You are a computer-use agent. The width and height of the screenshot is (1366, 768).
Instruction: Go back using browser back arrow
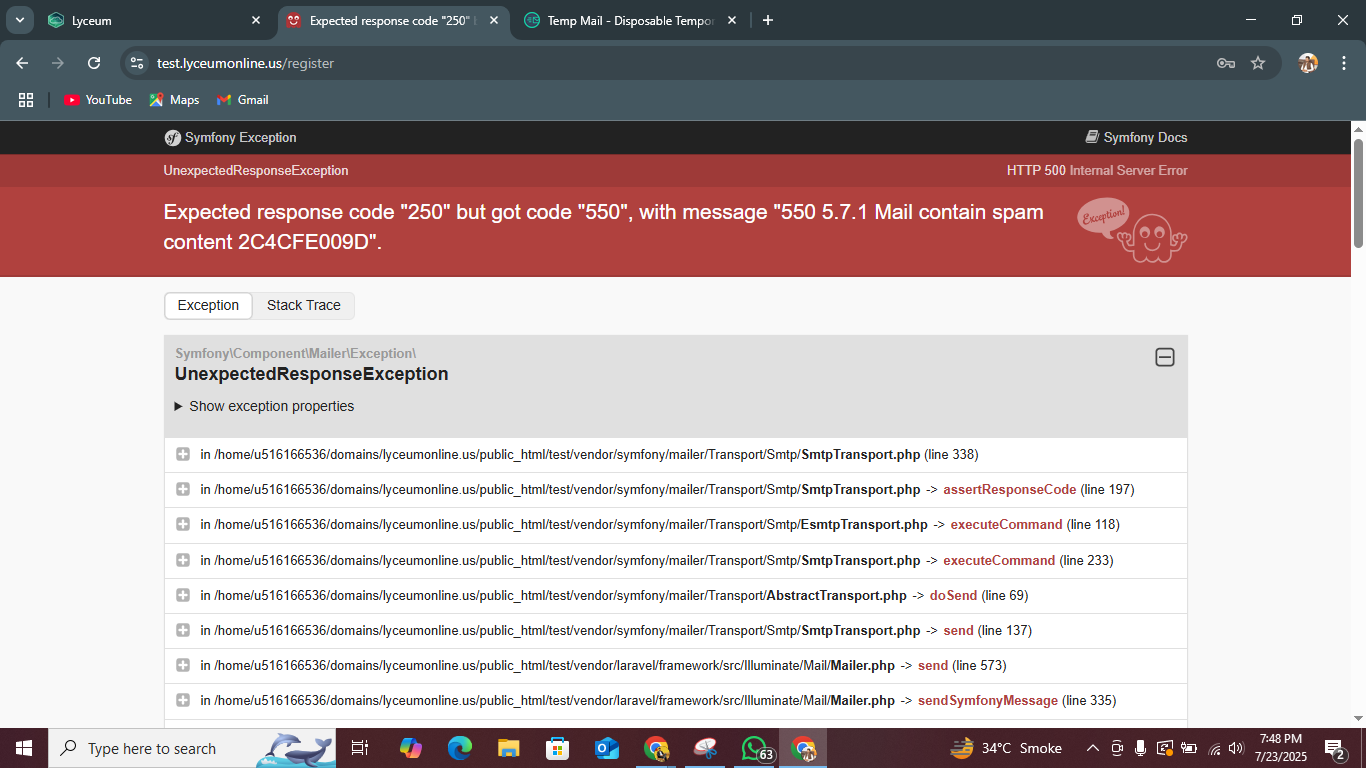[x=22, y=63]
